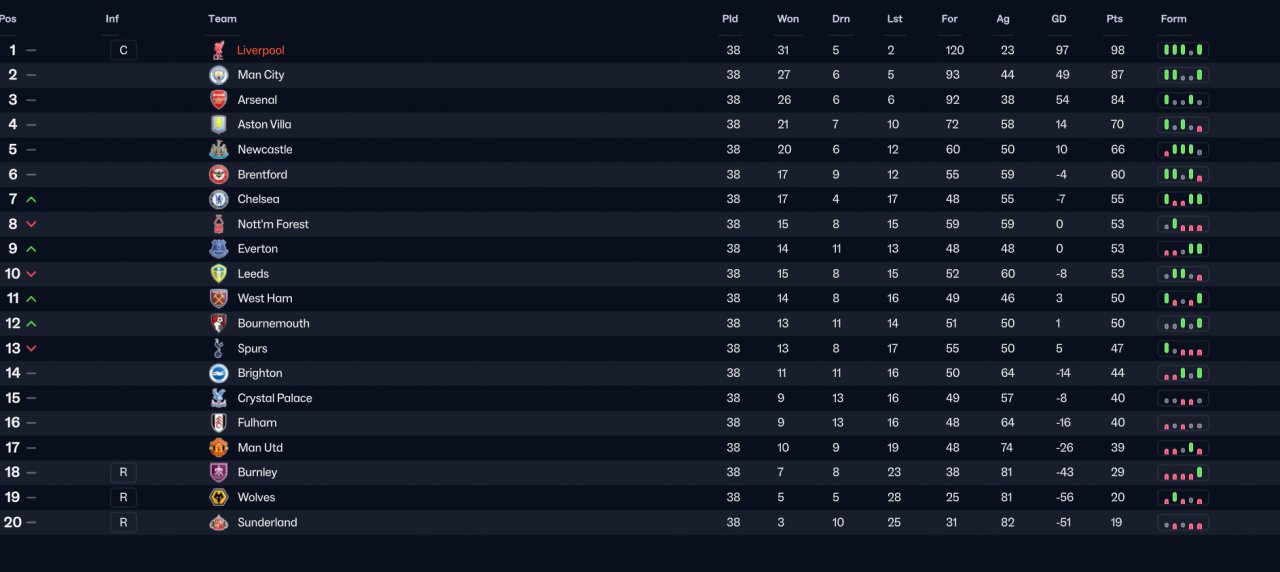Click the Wolves club crest

(218, 497)
